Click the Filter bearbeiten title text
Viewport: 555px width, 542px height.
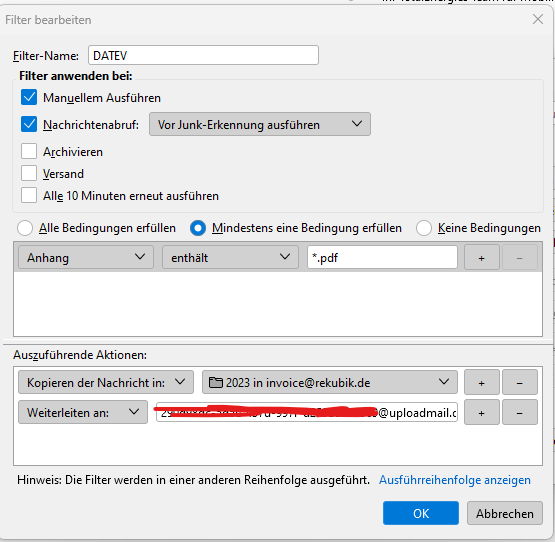click(48, 20)
